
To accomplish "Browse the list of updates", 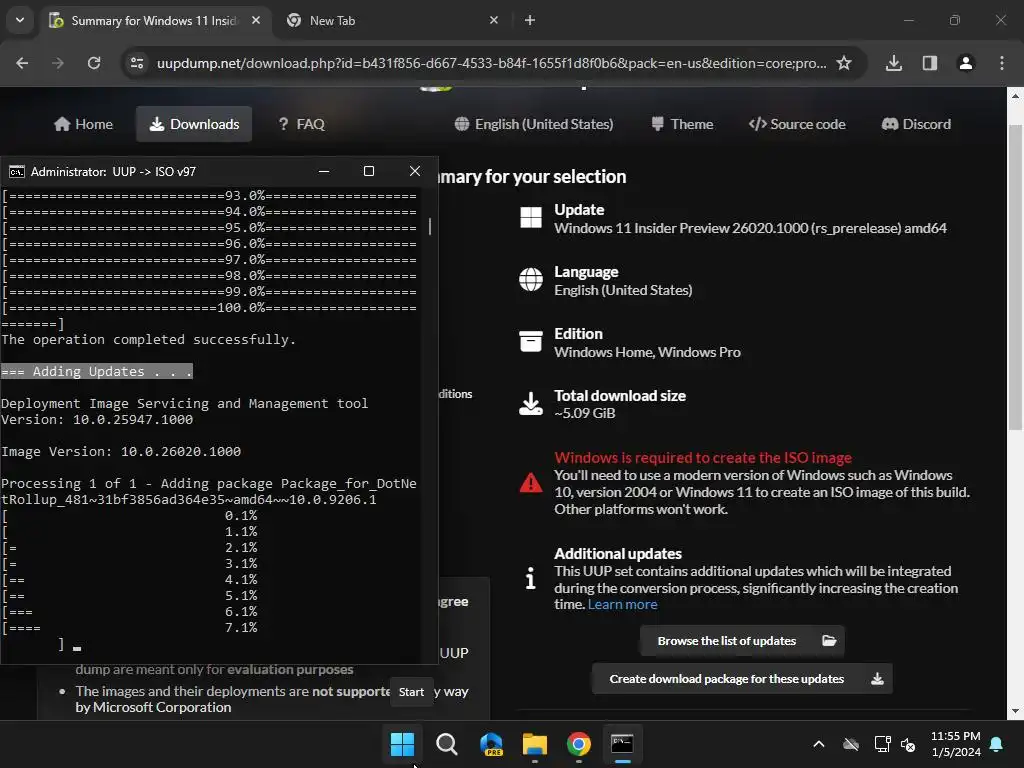I will point(742,641).
